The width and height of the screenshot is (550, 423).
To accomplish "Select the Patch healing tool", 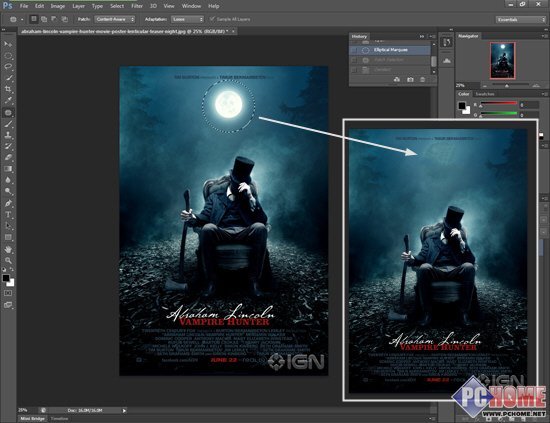I will click(x=8, y=113).
